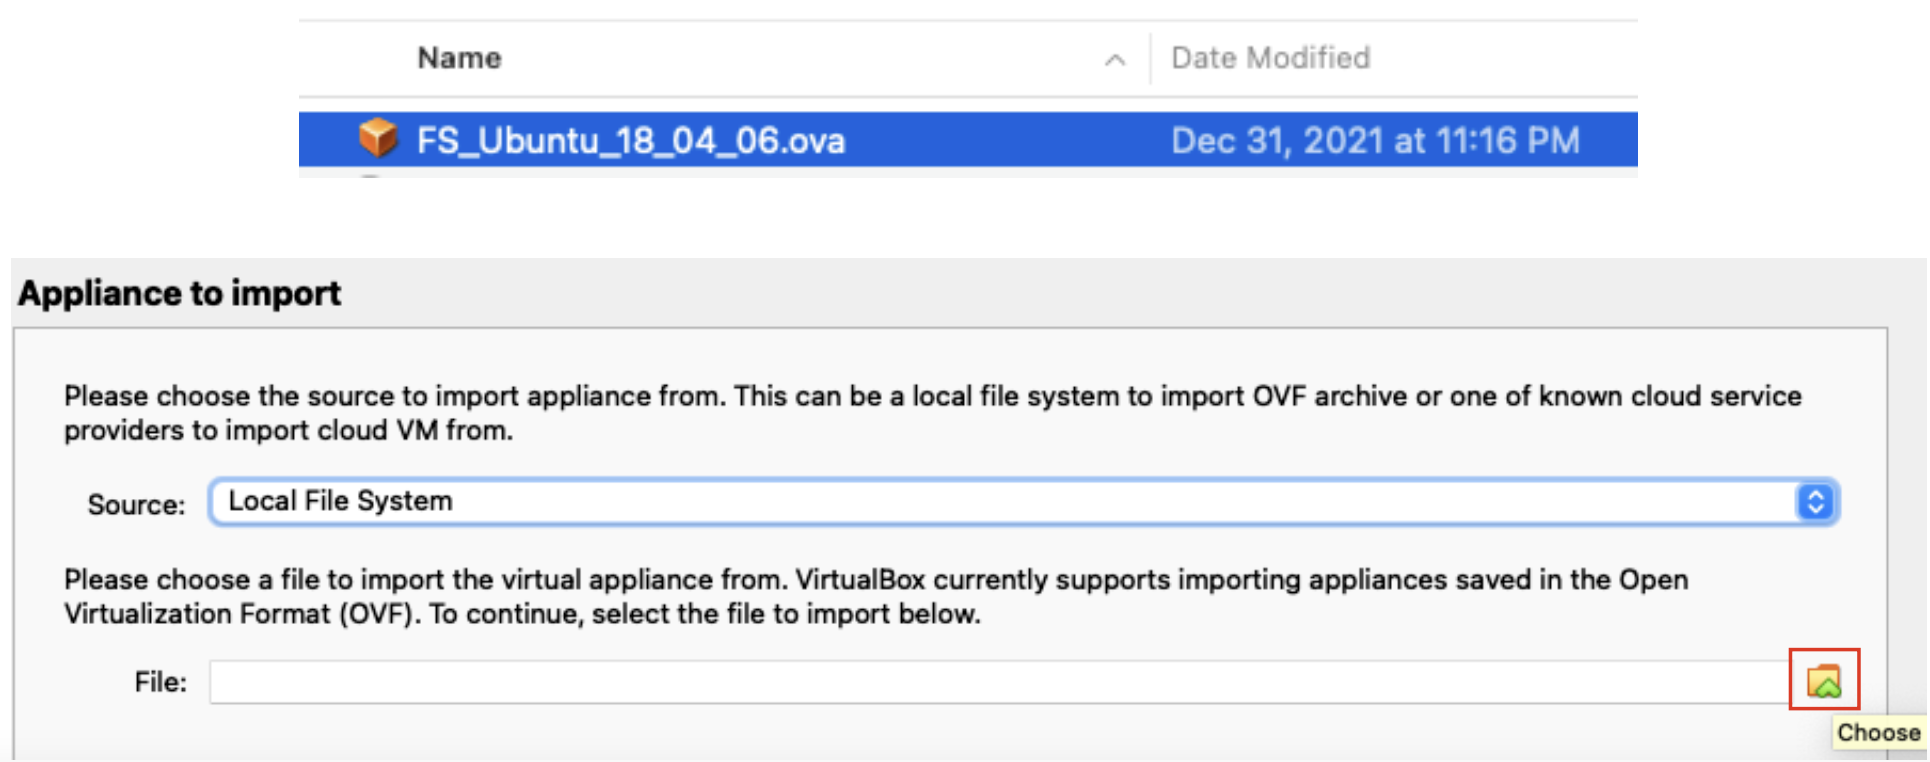The width and height of the screenshot is (1930, 762).
Task: Select the FS_Ubuntu_18_04_06.ova file name
Action: 630,140
